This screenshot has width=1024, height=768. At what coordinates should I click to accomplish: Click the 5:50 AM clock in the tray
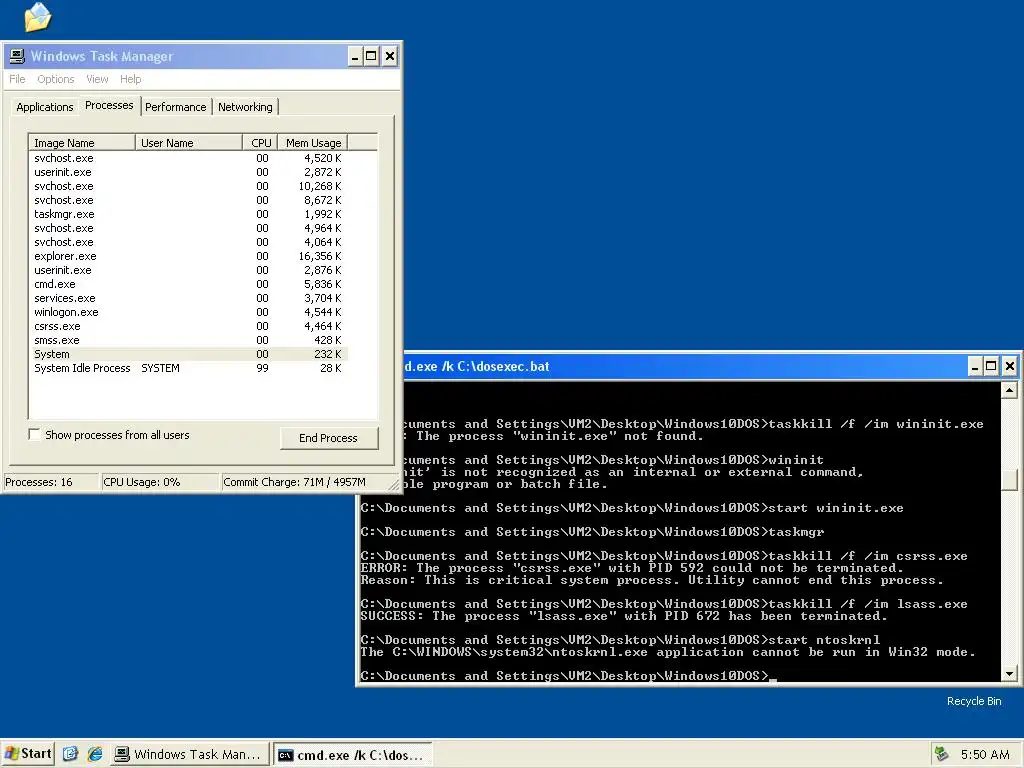point(985,754)
